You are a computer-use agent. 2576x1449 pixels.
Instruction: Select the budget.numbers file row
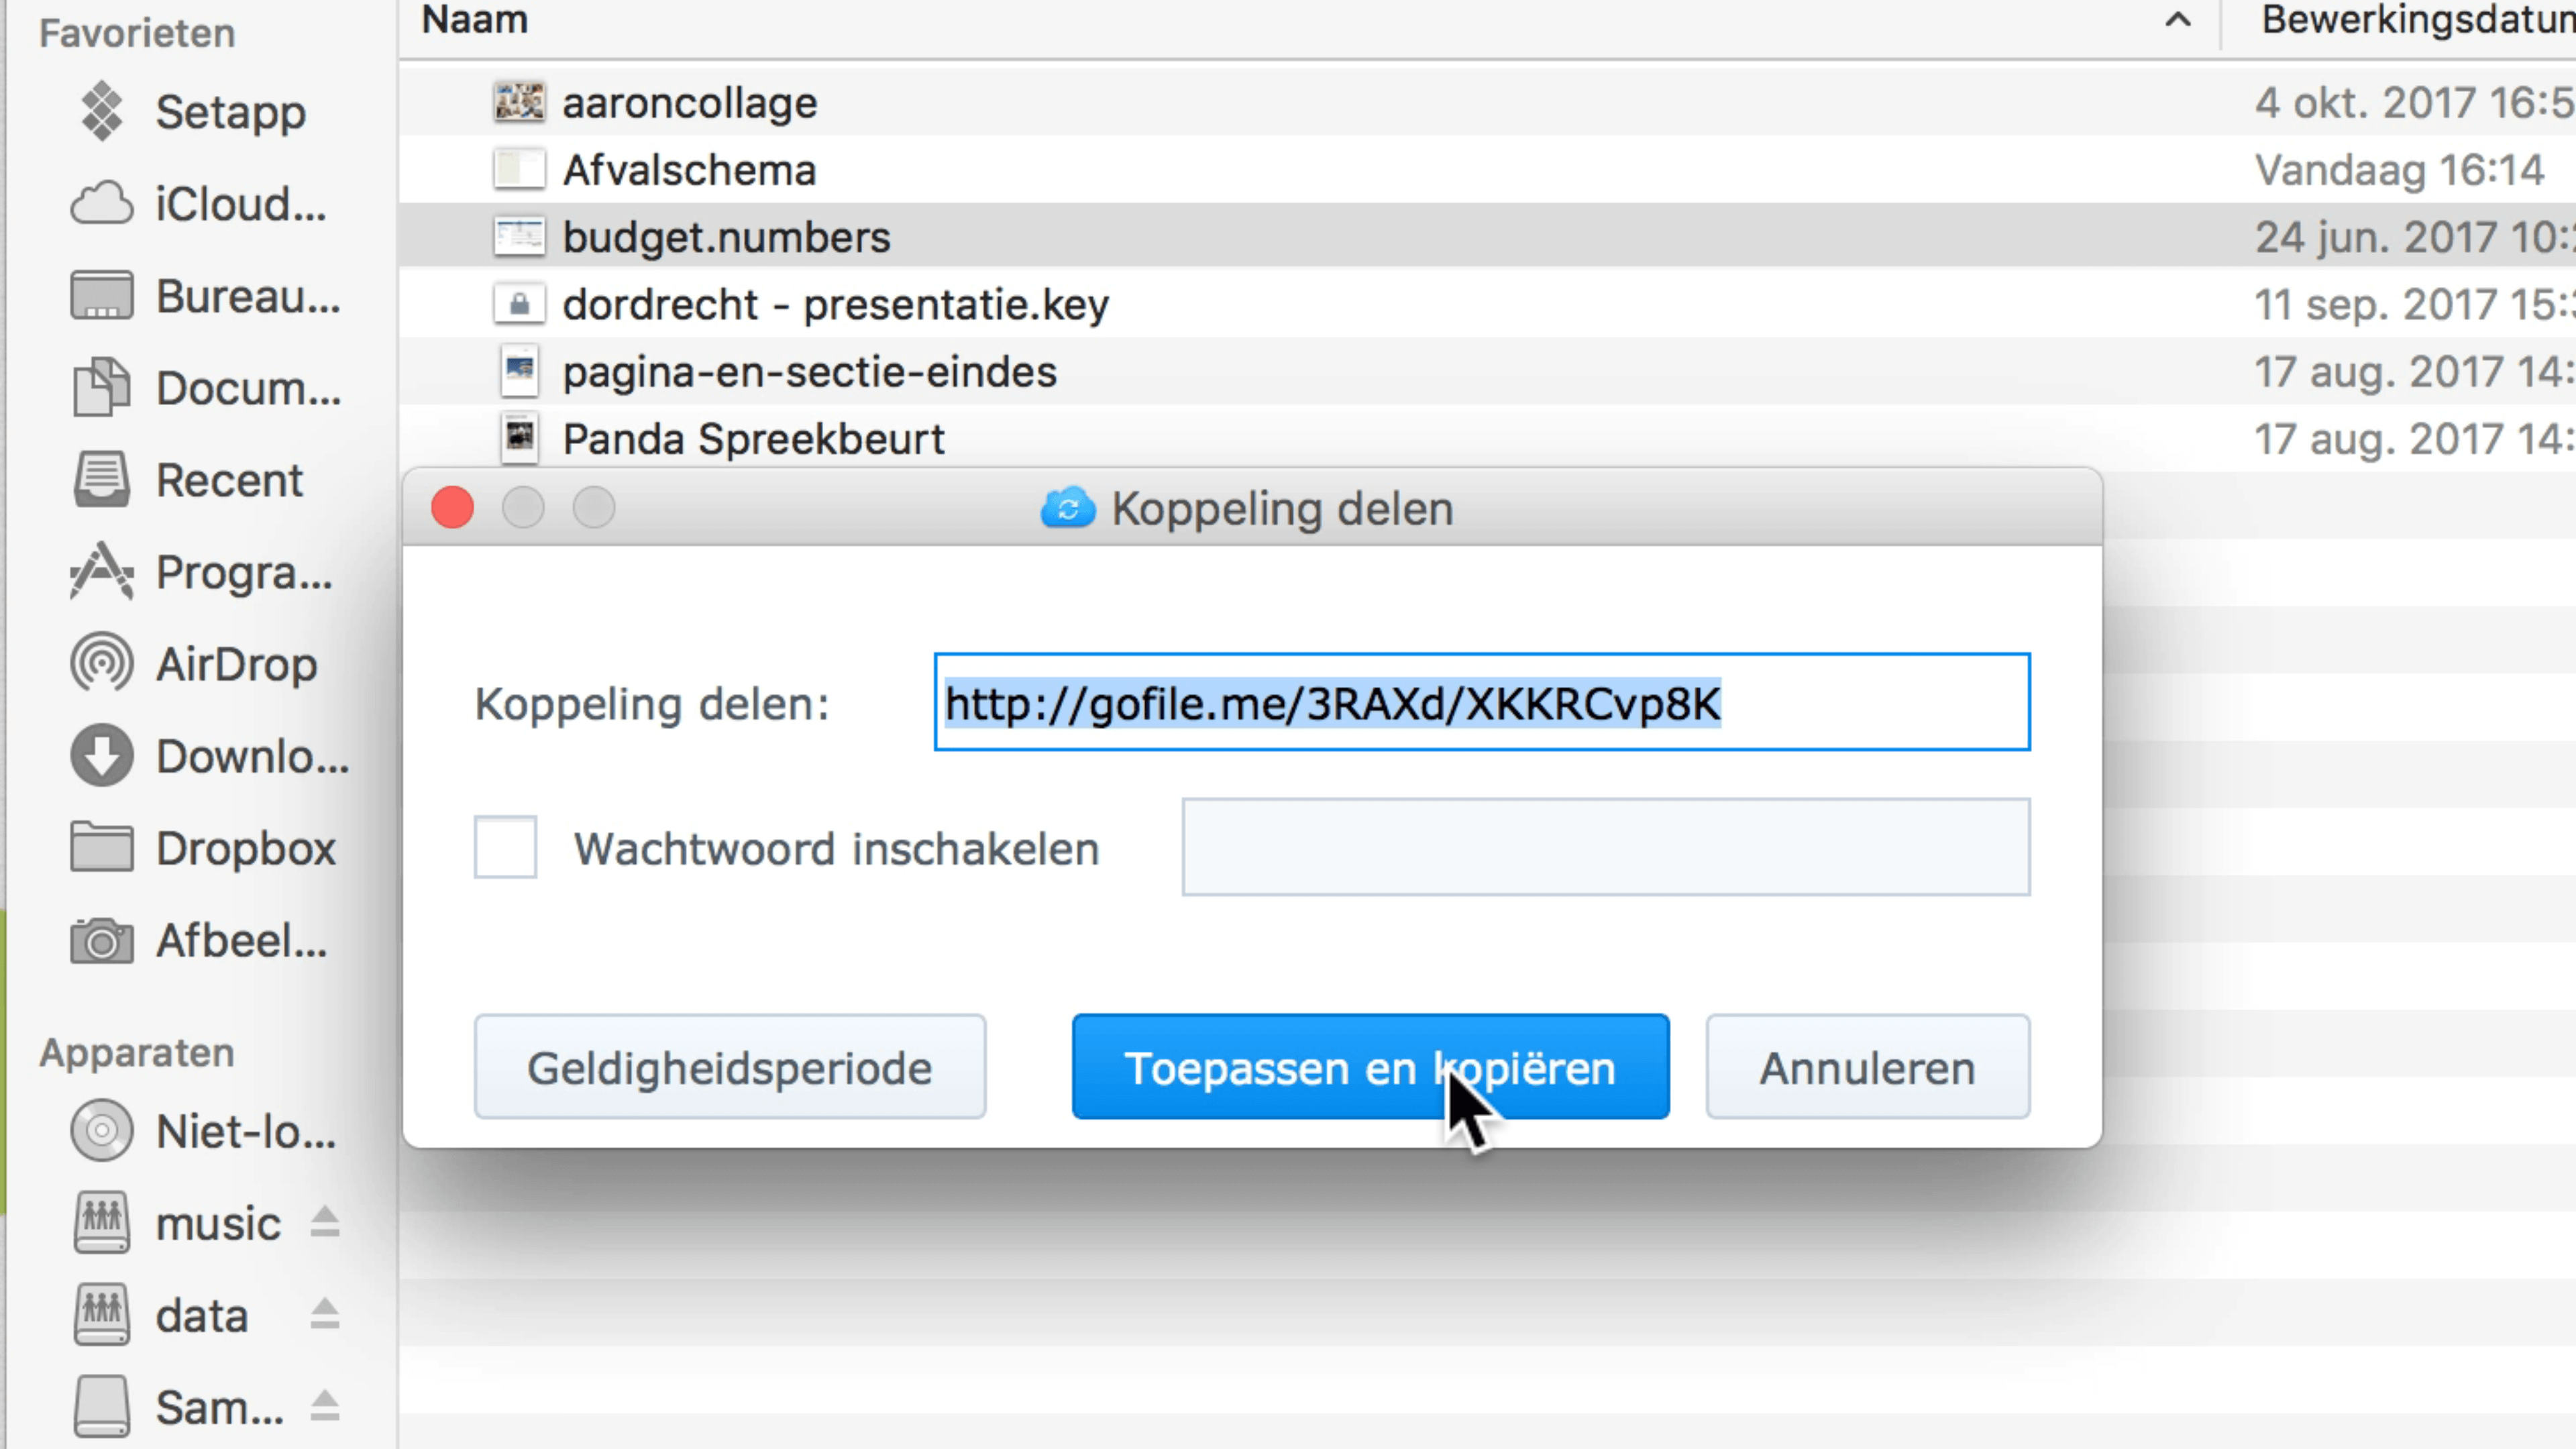click(1488, 237)
